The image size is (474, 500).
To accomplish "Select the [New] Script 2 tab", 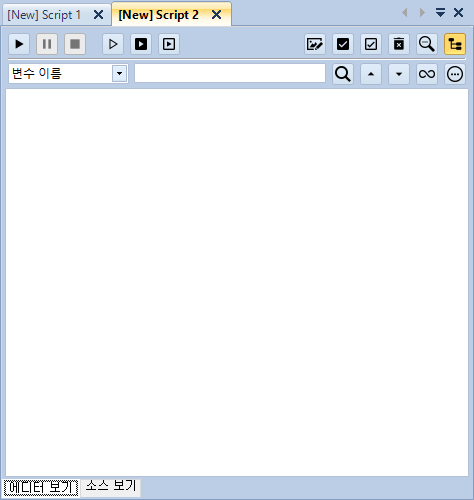I will click(159, 15).
